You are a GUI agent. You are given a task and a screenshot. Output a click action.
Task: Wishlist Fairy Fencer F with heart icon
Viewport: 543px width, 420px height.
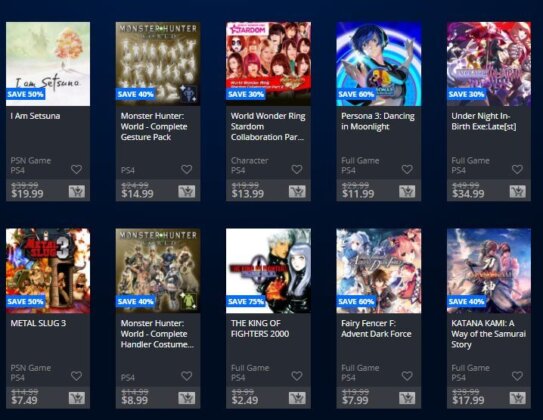pos(407,376)
